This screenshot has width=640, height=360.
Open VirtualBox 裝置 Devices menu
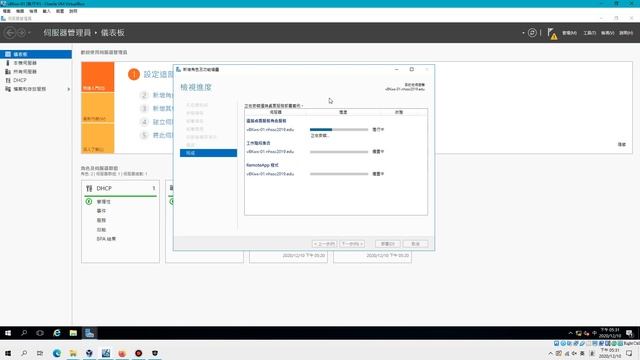[60, 11]
